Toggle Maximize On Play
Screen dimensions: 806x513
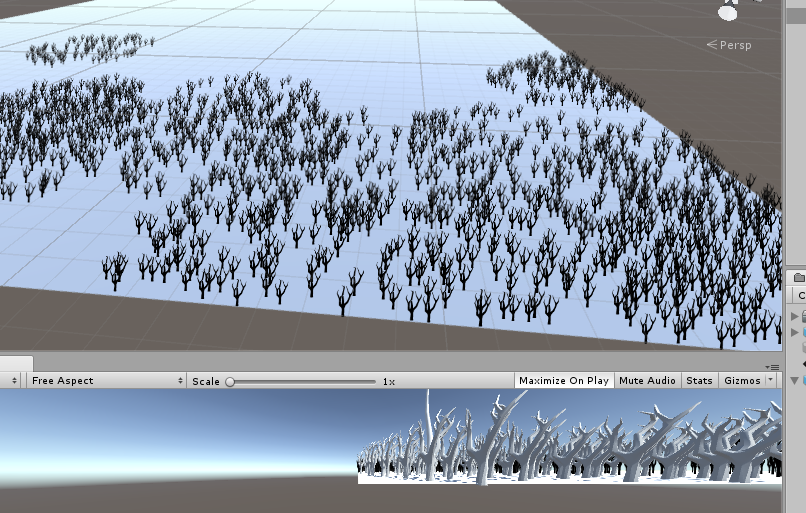click(x=564, y=381)
